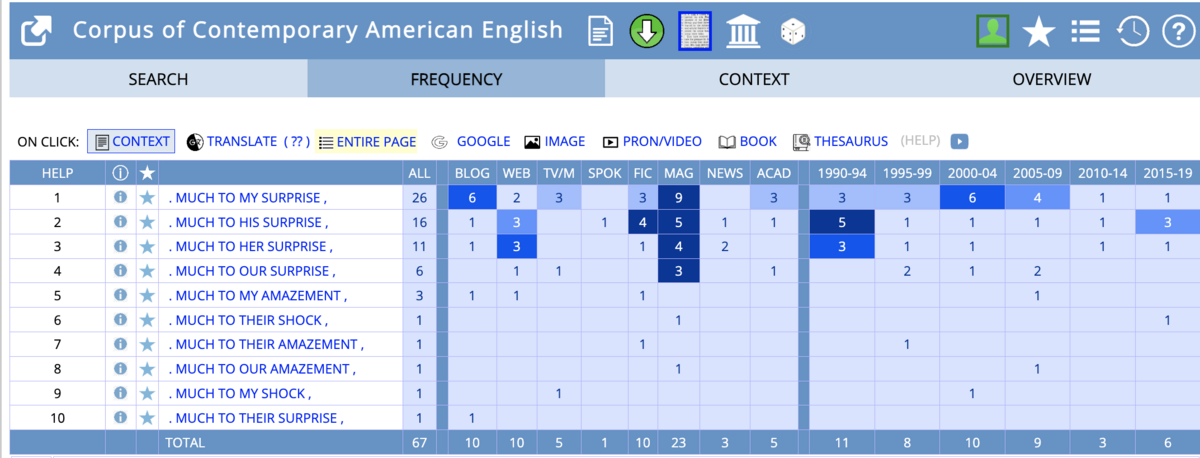Open the institution building icon
The width and height of the screenshot is (1200, 458).
click(743, 31)
